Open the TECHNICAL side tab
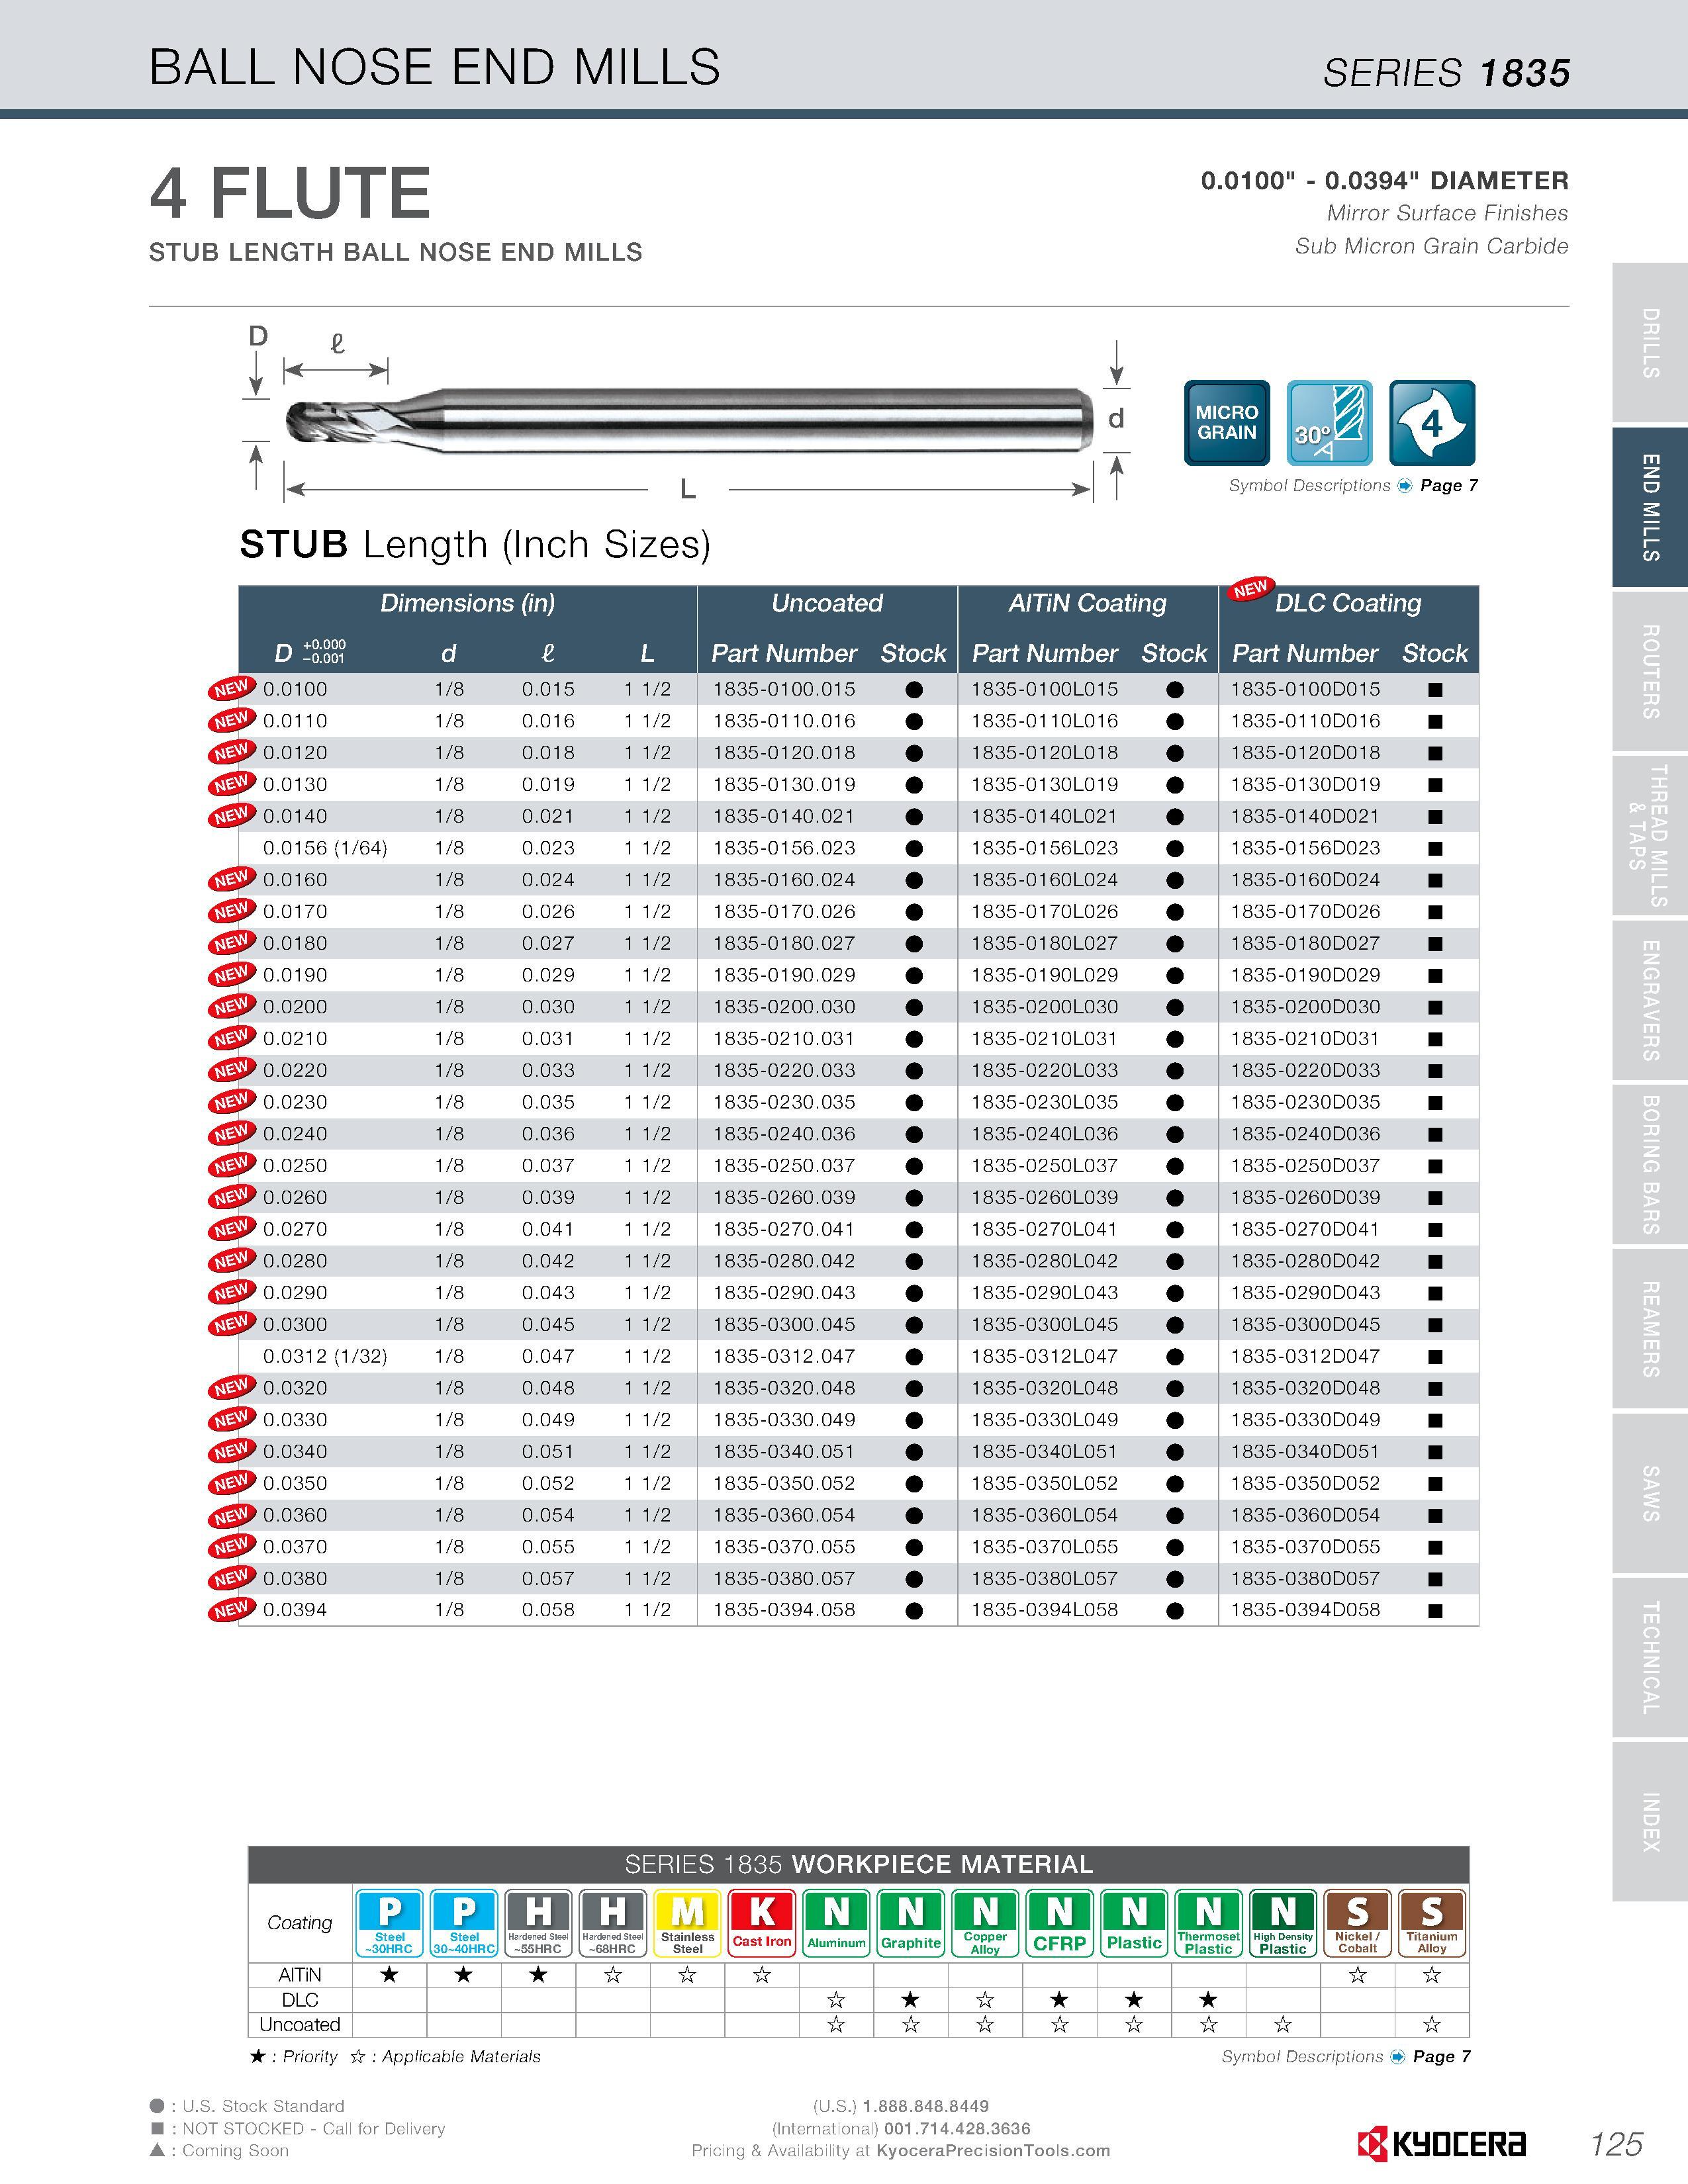Viewport: 1688px width, 2184px height. tap(1650, 1658)
